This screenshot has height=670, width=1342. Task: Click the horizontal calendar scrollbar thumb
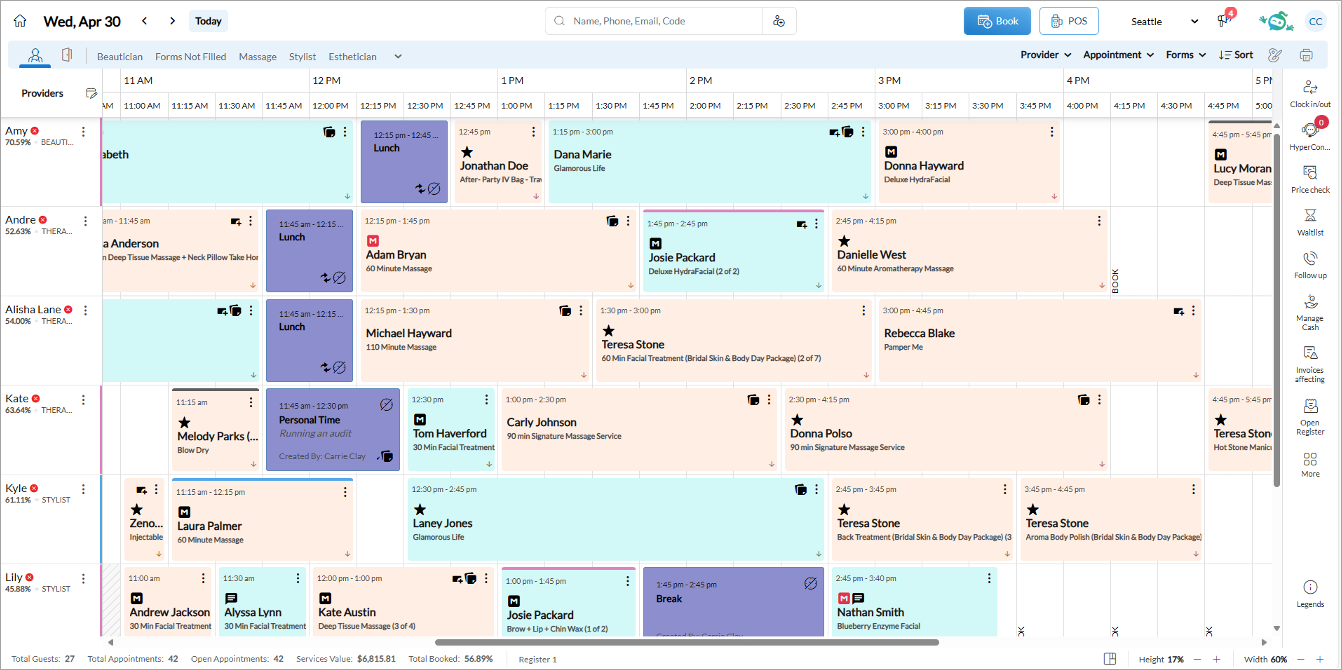point(686,642)
